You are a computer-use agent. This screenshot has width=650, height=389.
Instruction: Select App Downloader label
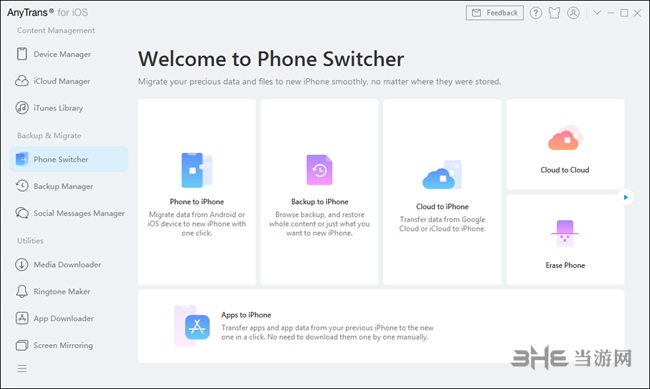(63, 318)
